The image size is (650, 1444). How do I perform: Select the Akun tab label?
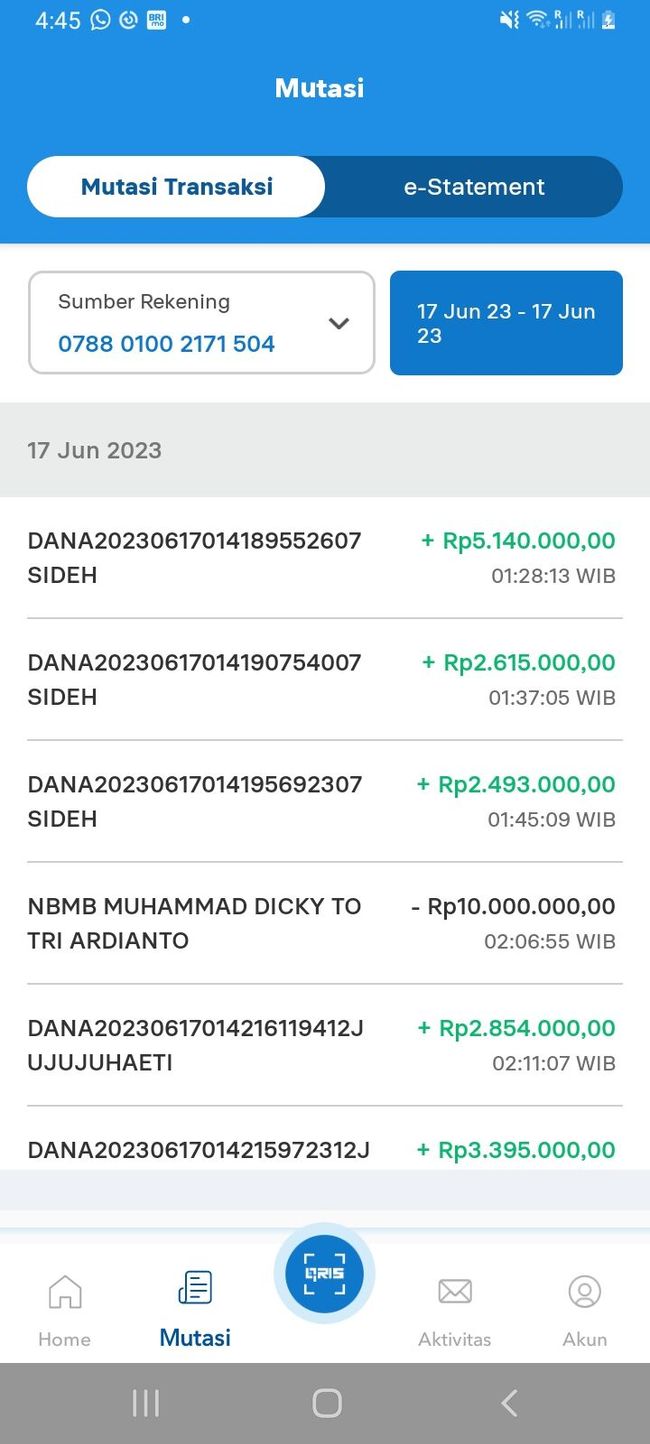pyautogui.click(x=585, y=1339)
